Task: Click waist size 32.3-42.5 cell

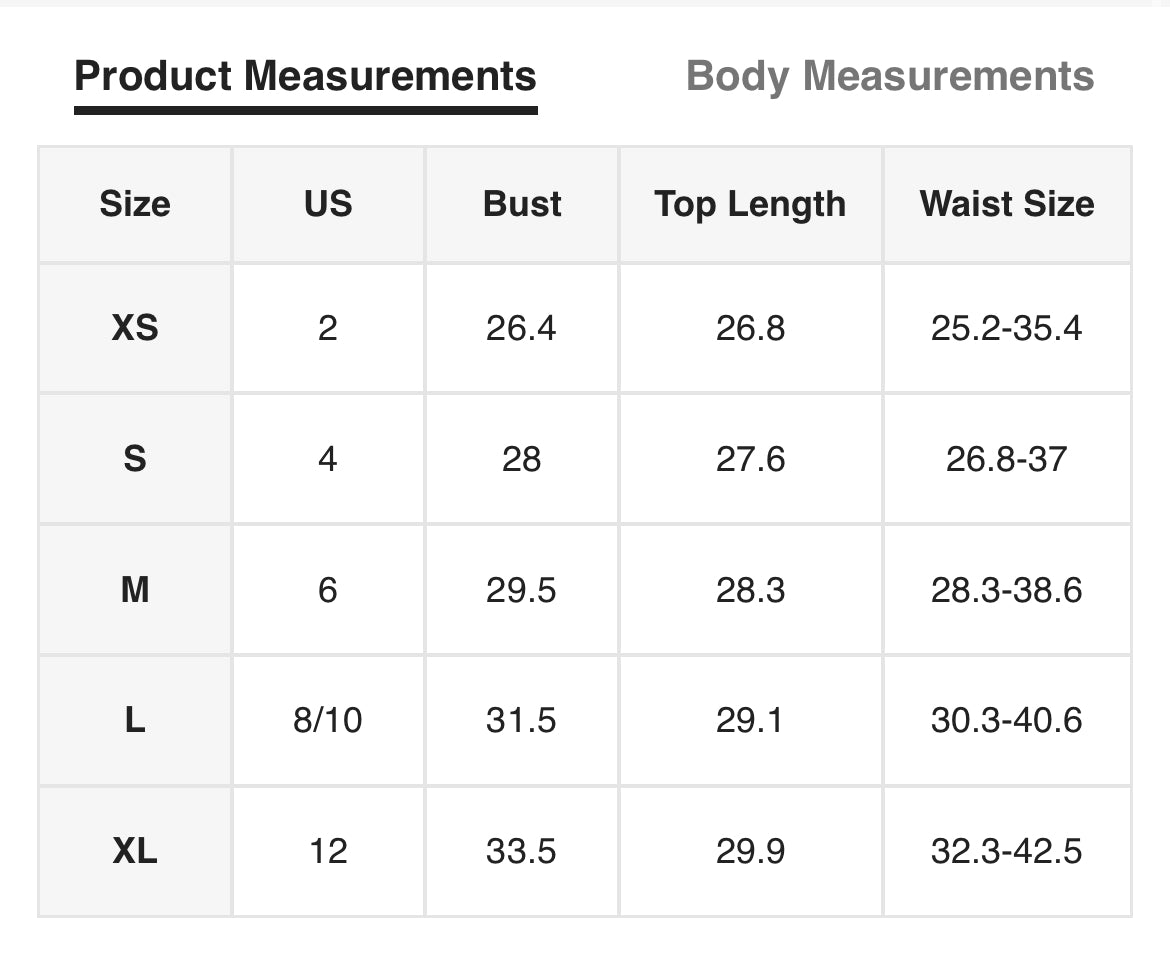Action: click(1007, 851)
